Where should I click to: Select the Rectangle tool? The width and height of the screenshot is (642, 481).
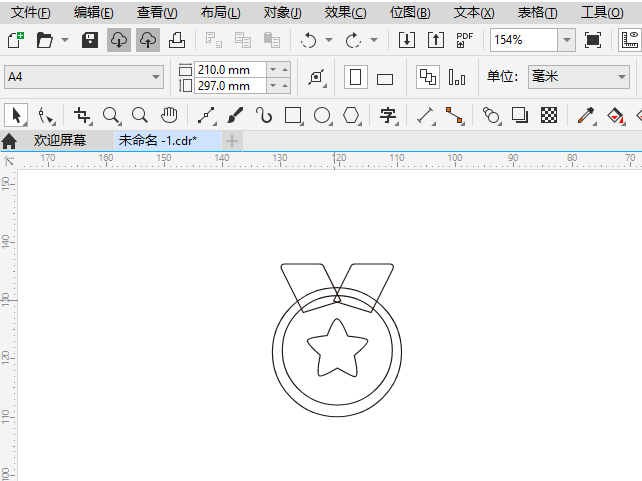pyautogui.click(x=293, y=115)
